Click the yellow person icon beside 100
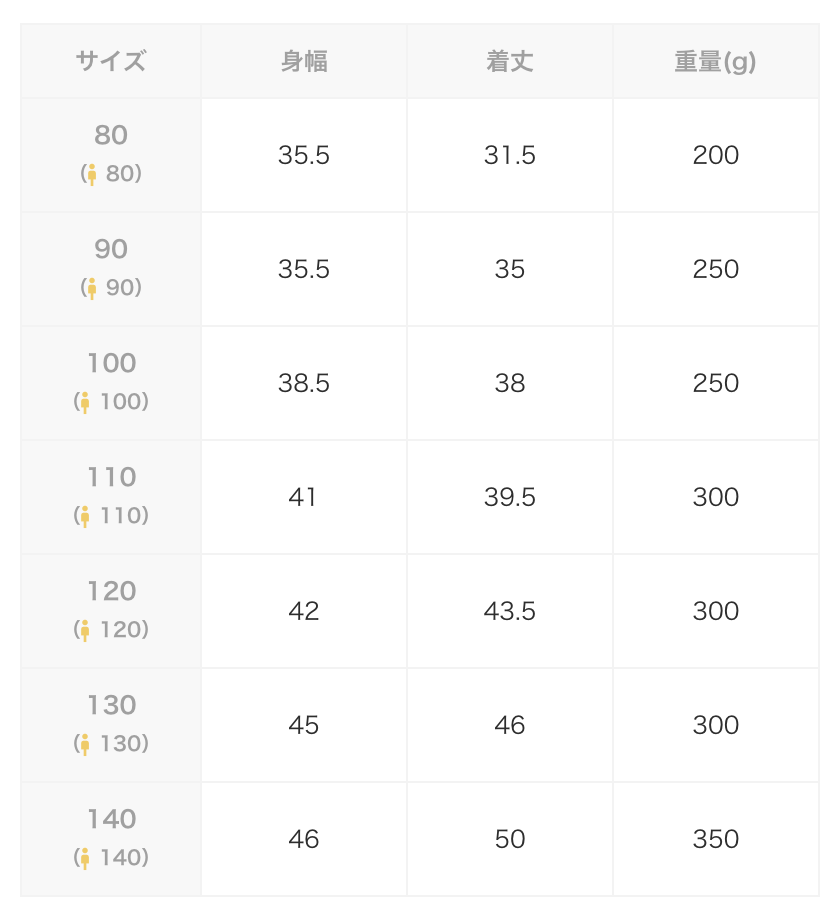 click(x=85, y=402)
